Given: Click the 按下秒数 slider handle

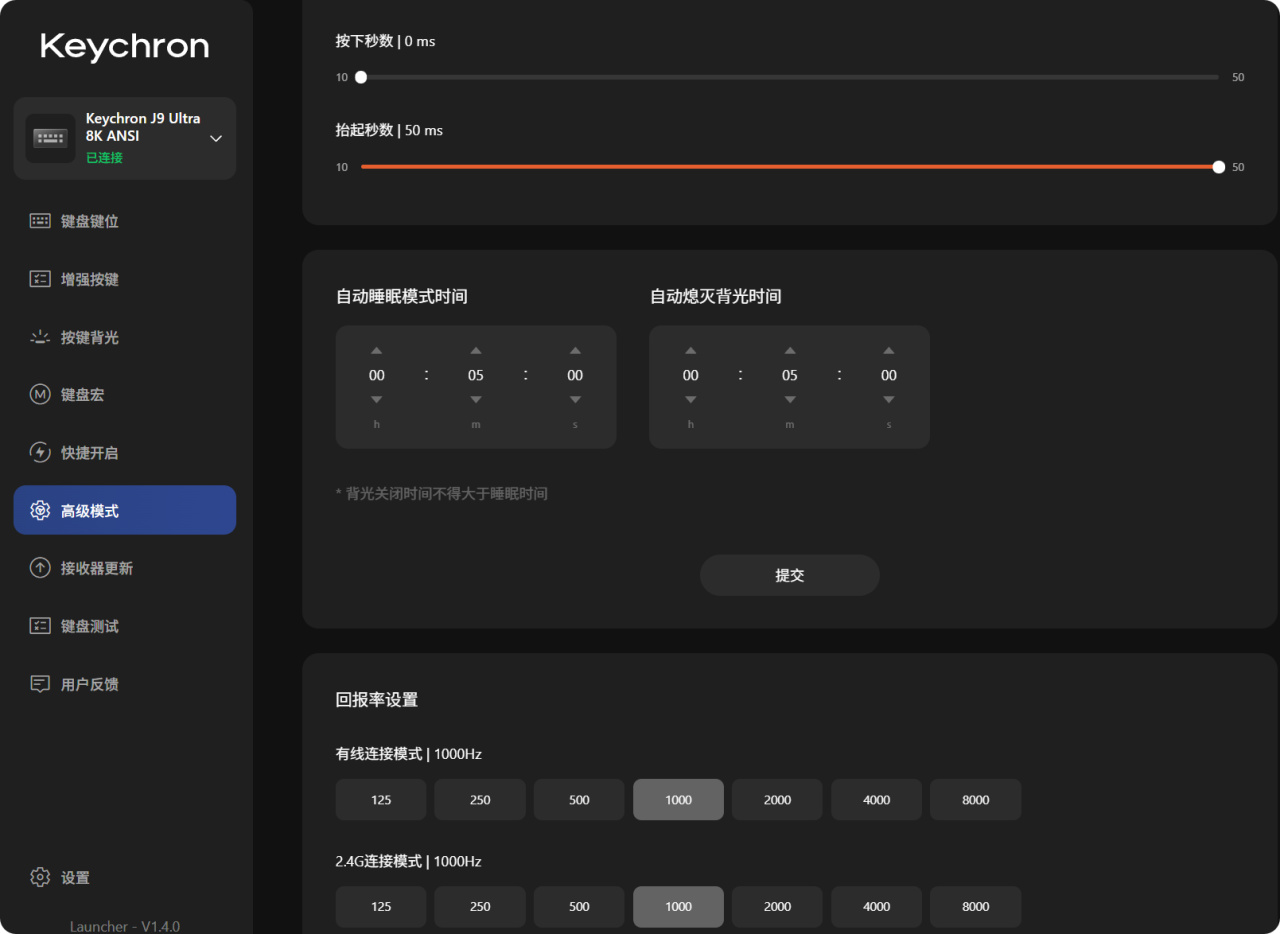Looking at the screenshot, I should click(x=361, y=77).
